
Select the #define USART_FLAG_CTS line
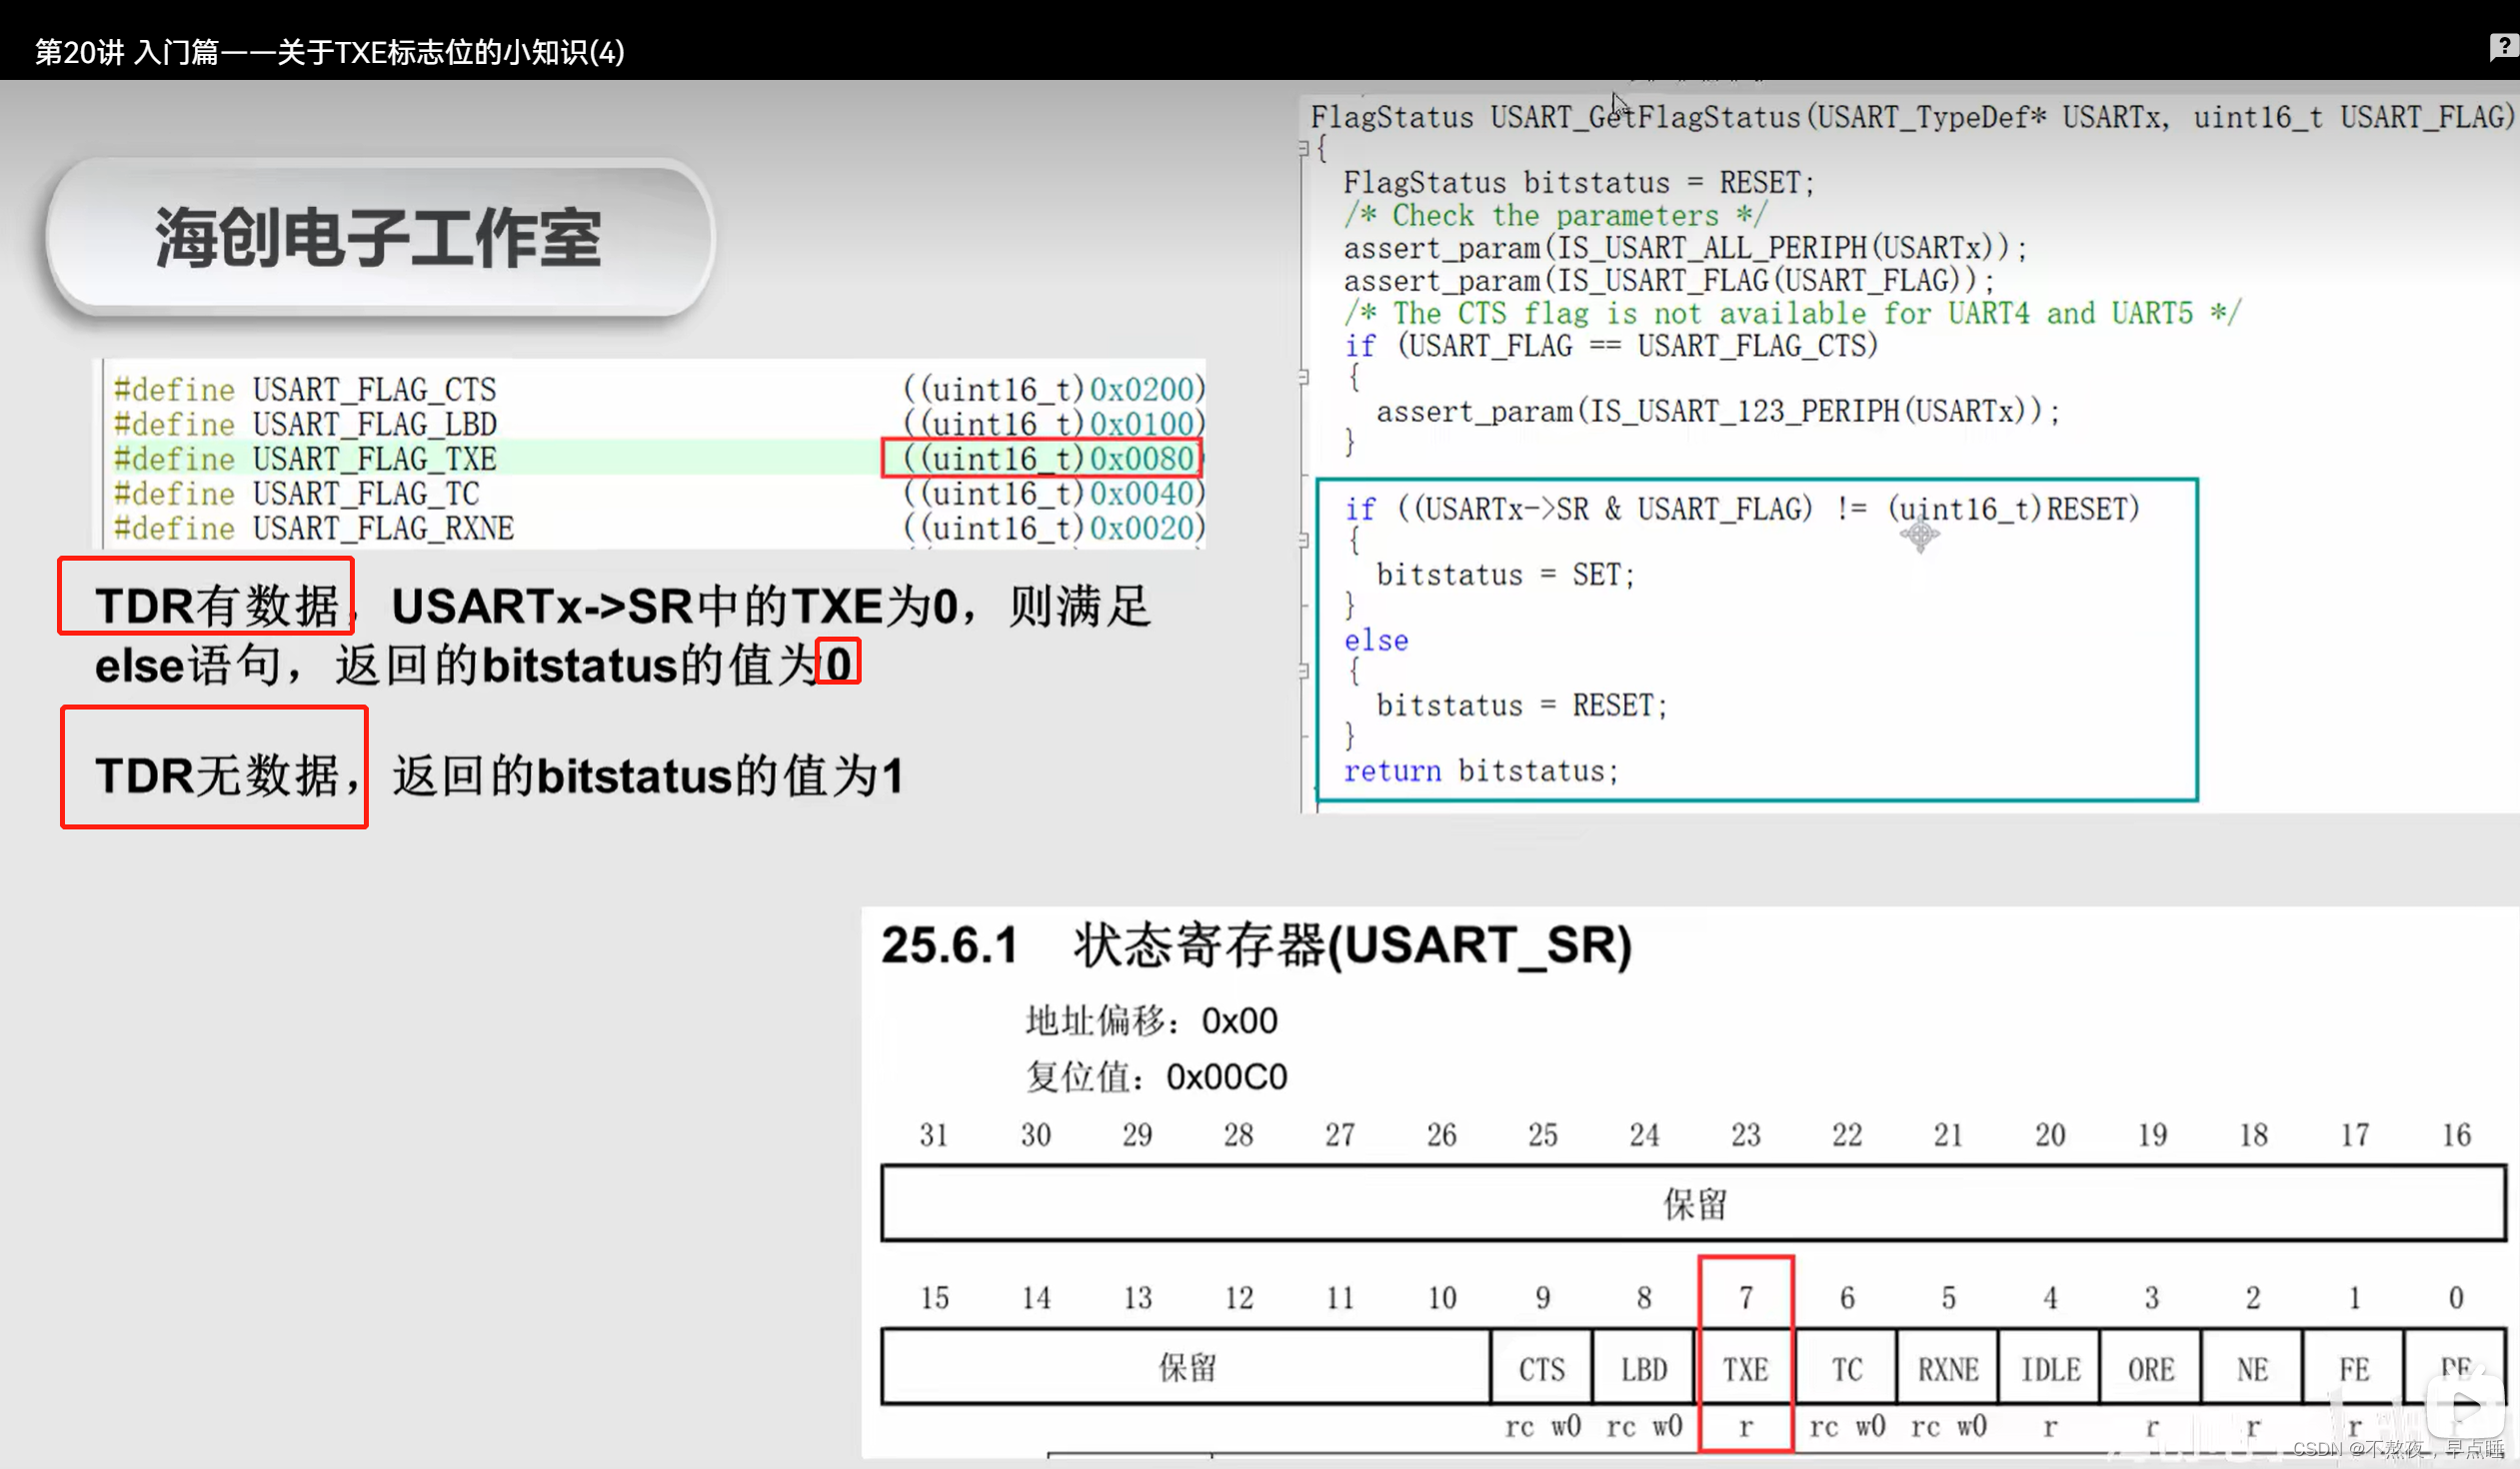[x=658, y=389]
